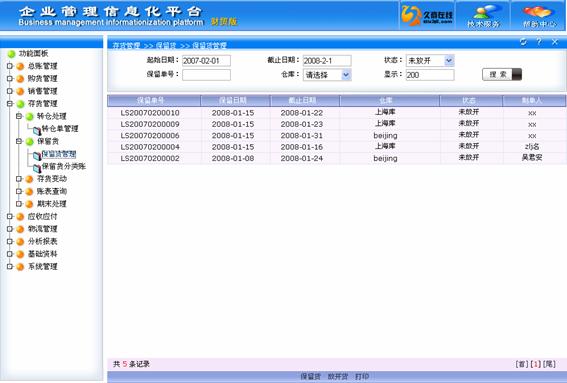Click the green orb beside 功能面板

pyautogui.click(x=12, y=54)
